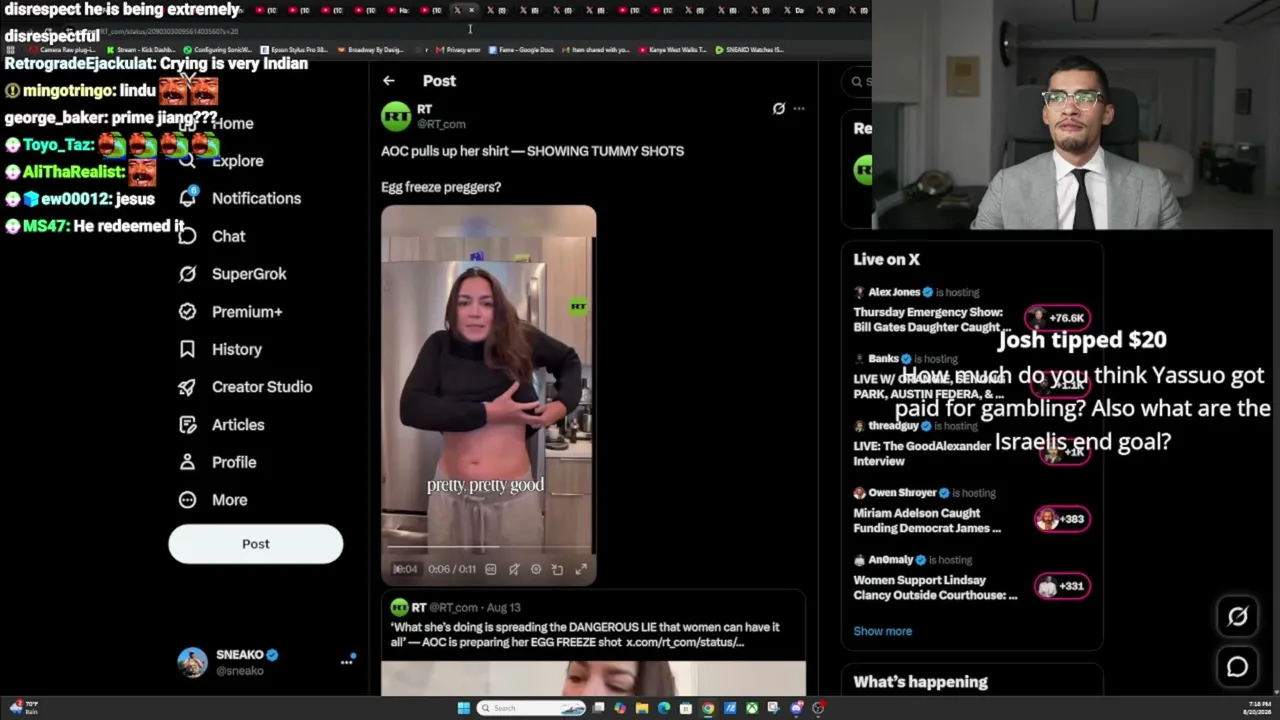1280x720 pixels.
Task: Open the floating messages chat button
Action: [1237, 667]
